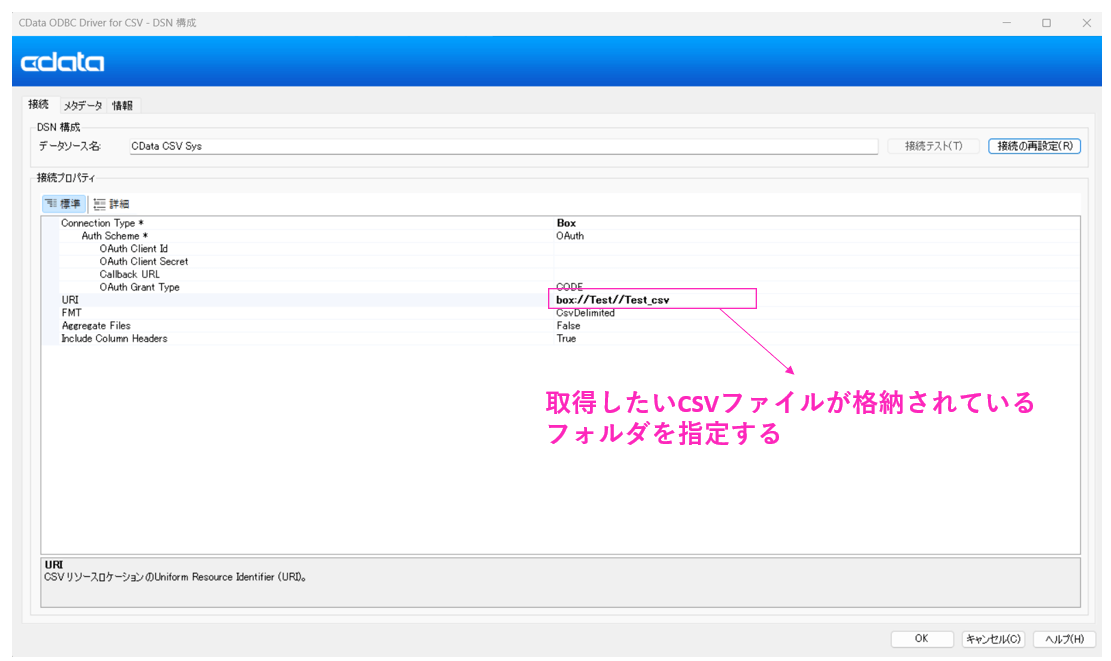The image size is (1111, 661).
Task: Click the OK button
Action: click(x=921, y=638)
